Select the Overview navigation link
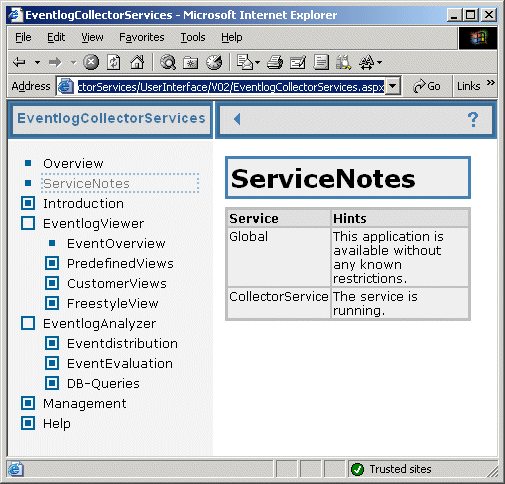Image resolution: width=505 pixels, height=484 pixels. (x=73, y=163)
